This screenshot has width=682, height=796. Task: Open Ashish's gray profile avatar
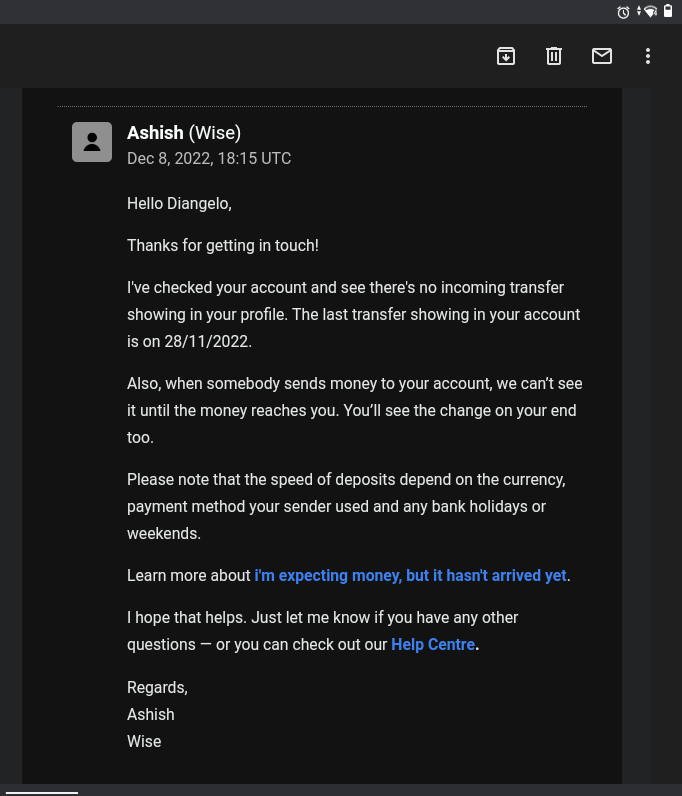(92, 142)
